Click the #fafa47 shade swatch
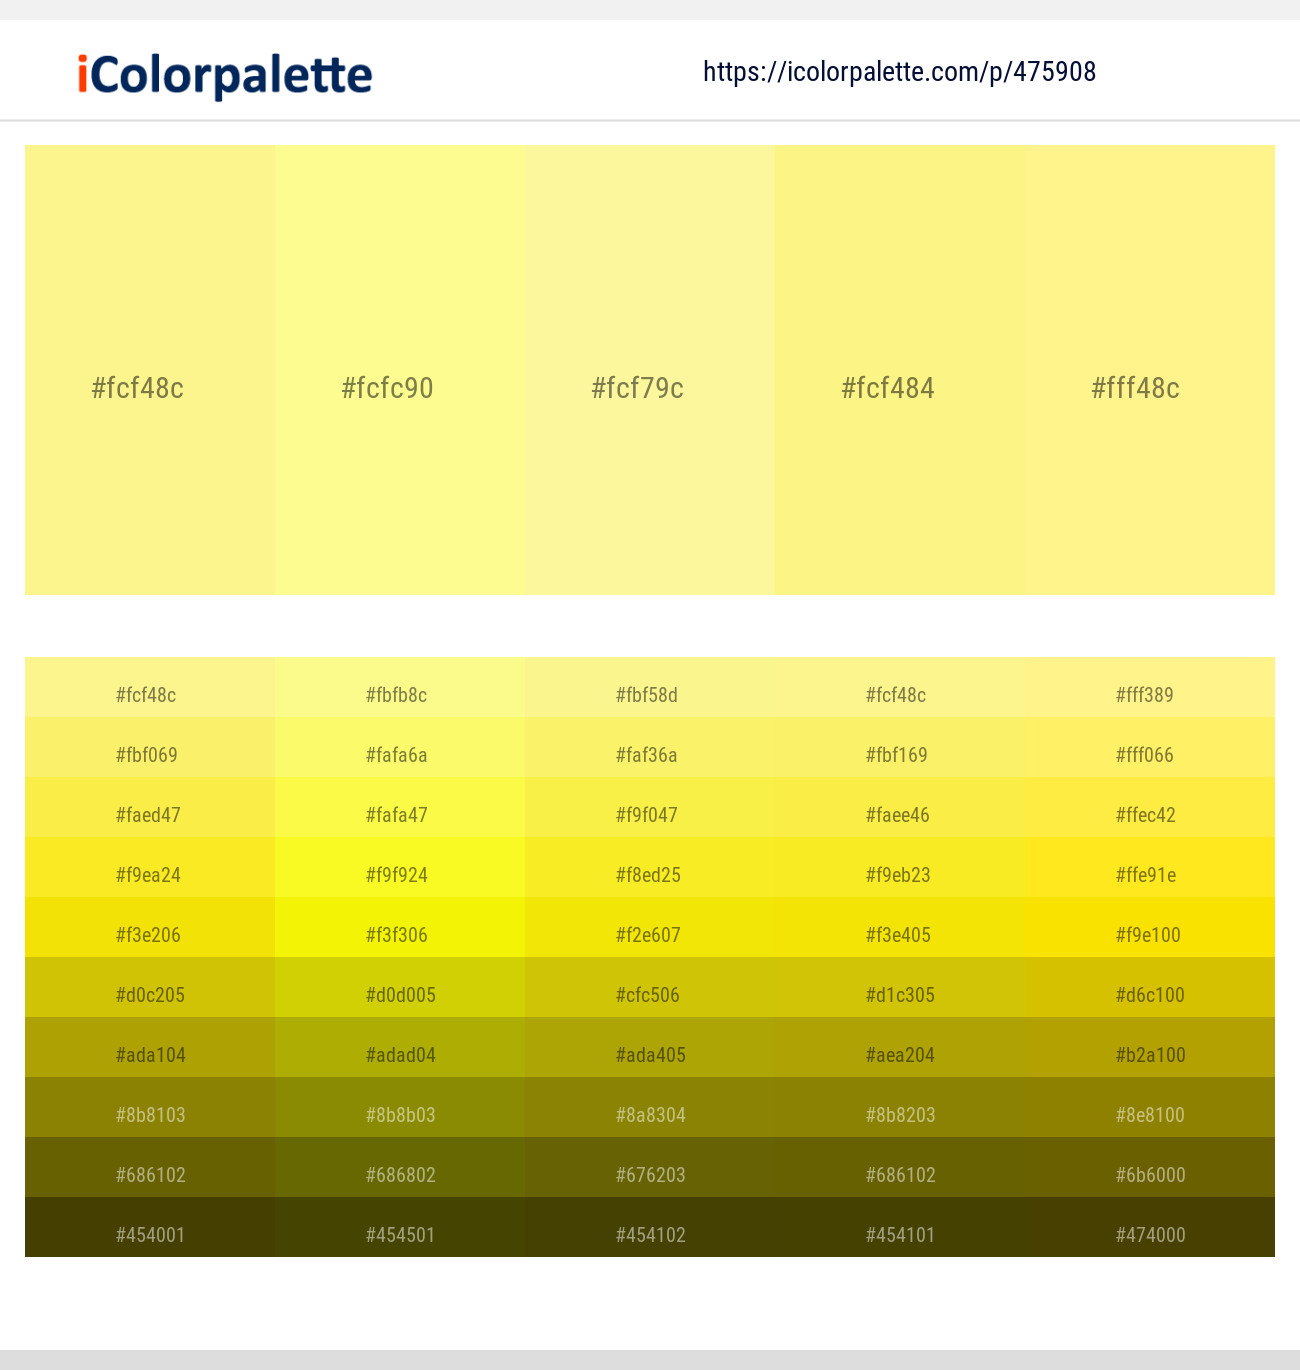 coord(400,814)
